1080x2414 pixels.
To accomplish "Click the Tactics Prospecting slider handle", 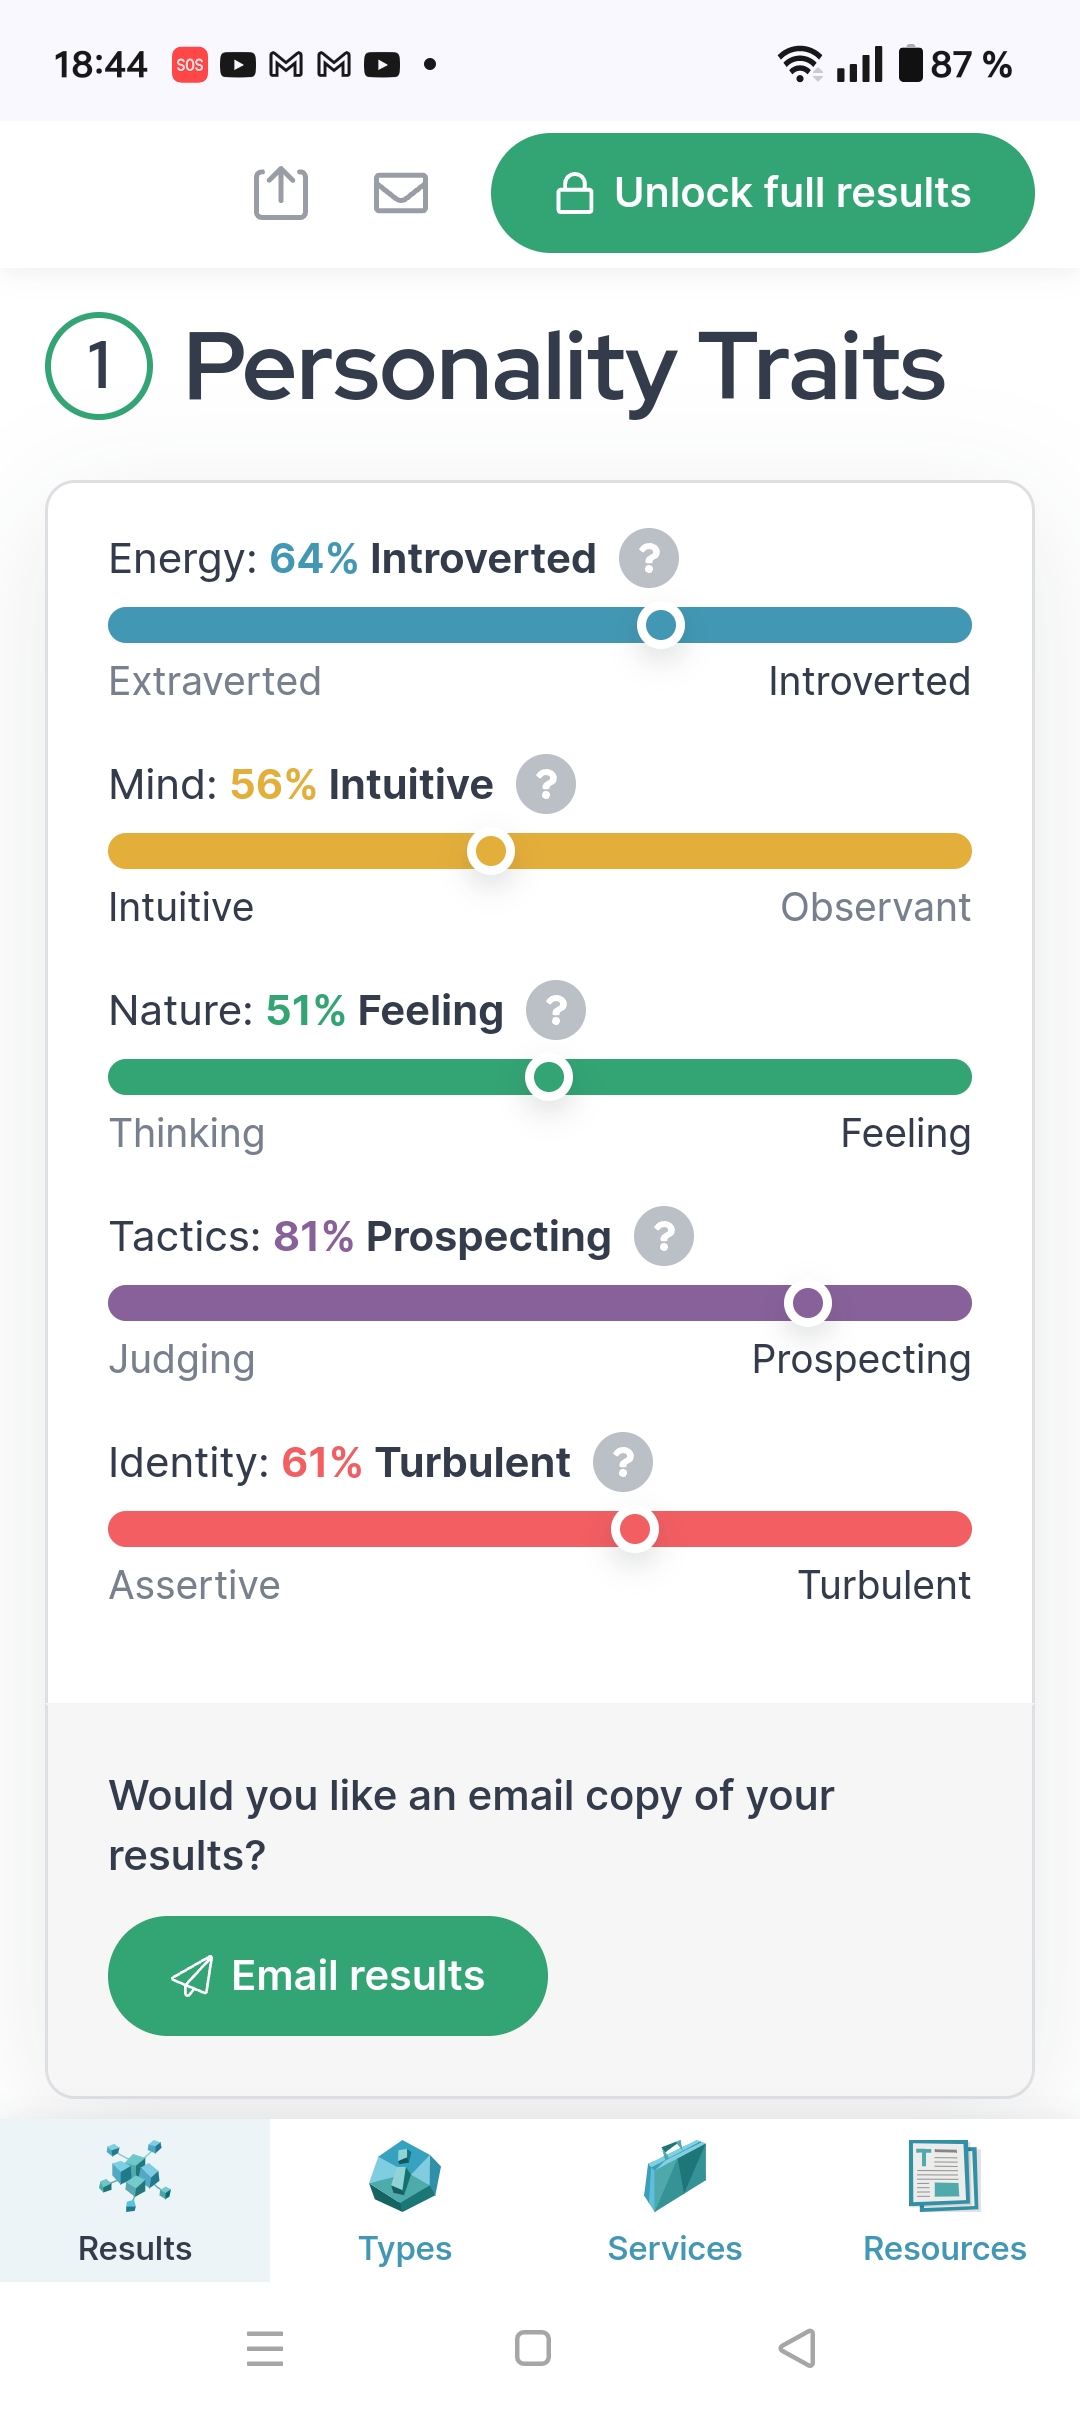I will [x=808, y=1303].
